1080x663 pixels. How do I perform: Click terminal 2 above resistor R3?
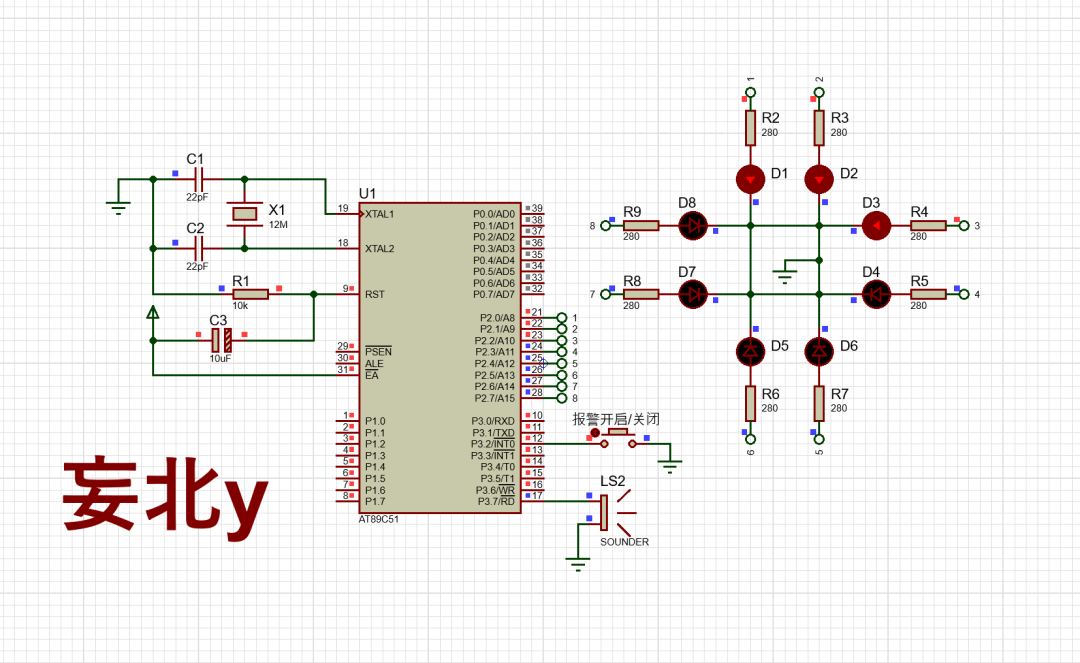point(819,92)
